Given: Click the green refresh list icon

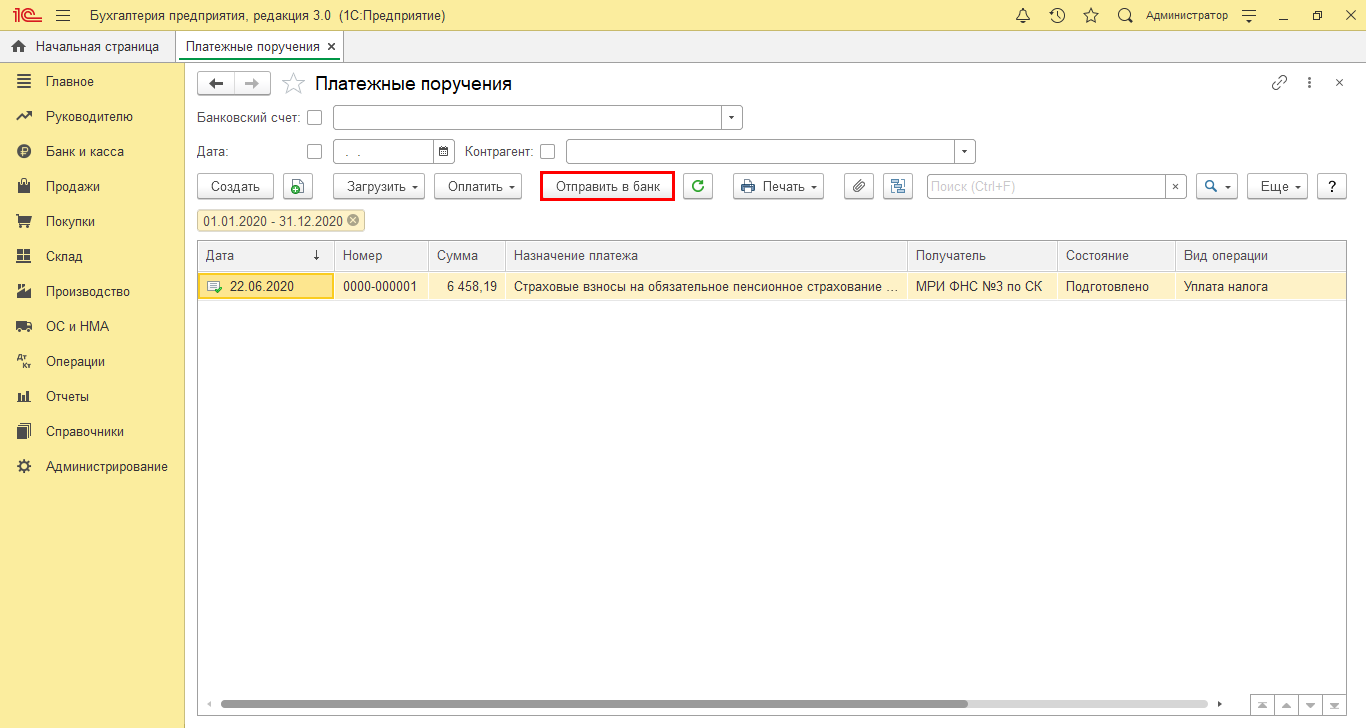Looking at the screenshot, I should (x=698, y=186).
